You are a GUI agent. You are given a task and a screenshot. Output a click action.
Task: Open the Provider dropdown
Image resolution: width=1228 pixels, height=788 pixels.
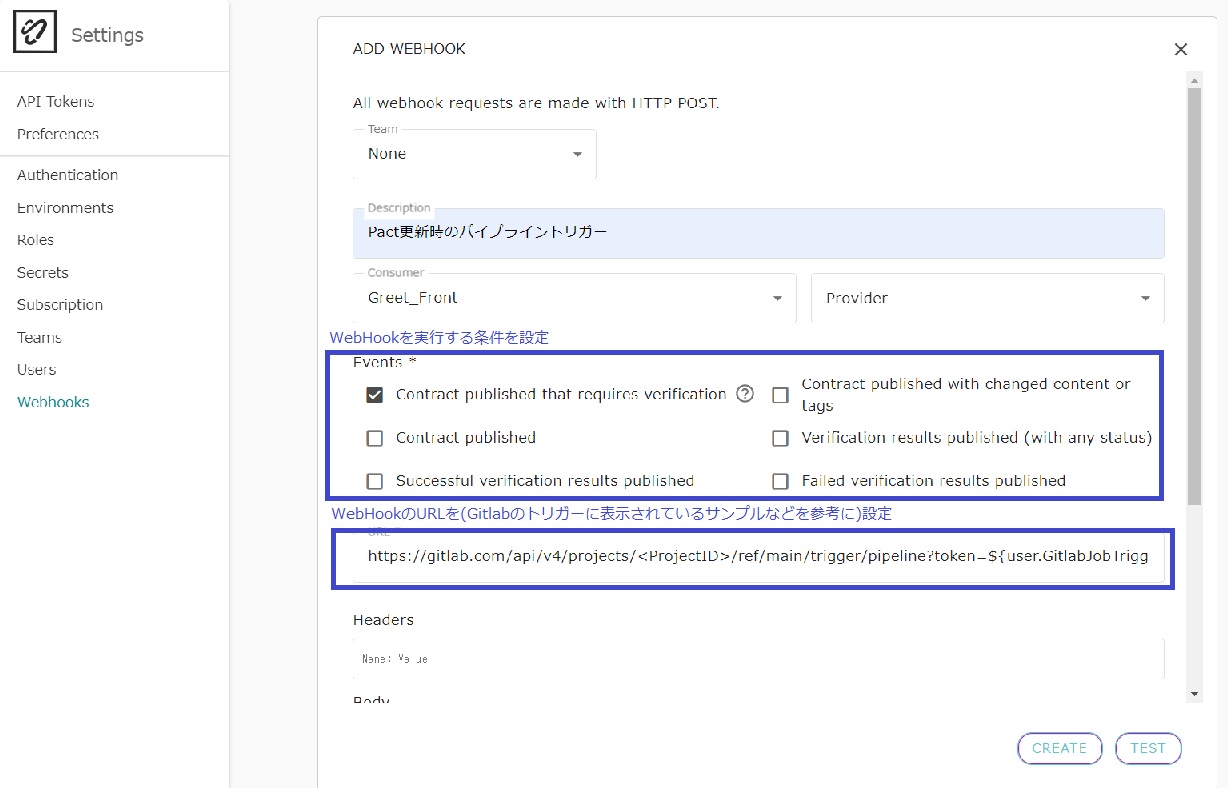tap(986, 298)
